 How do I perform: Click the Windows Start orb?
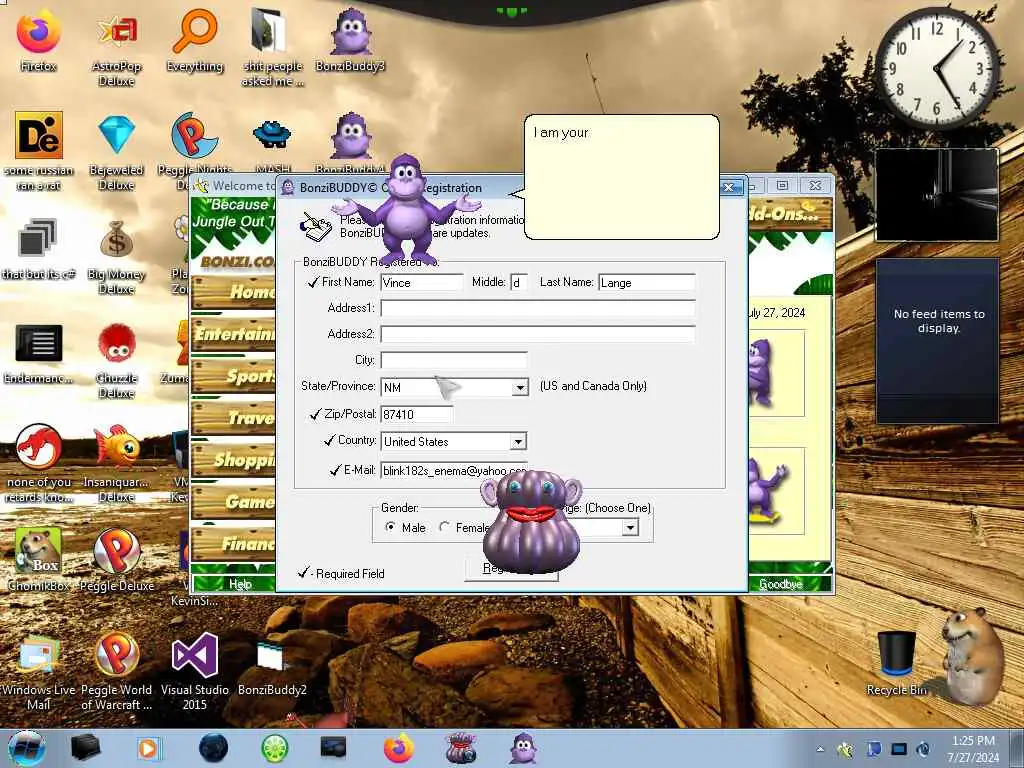27,748
